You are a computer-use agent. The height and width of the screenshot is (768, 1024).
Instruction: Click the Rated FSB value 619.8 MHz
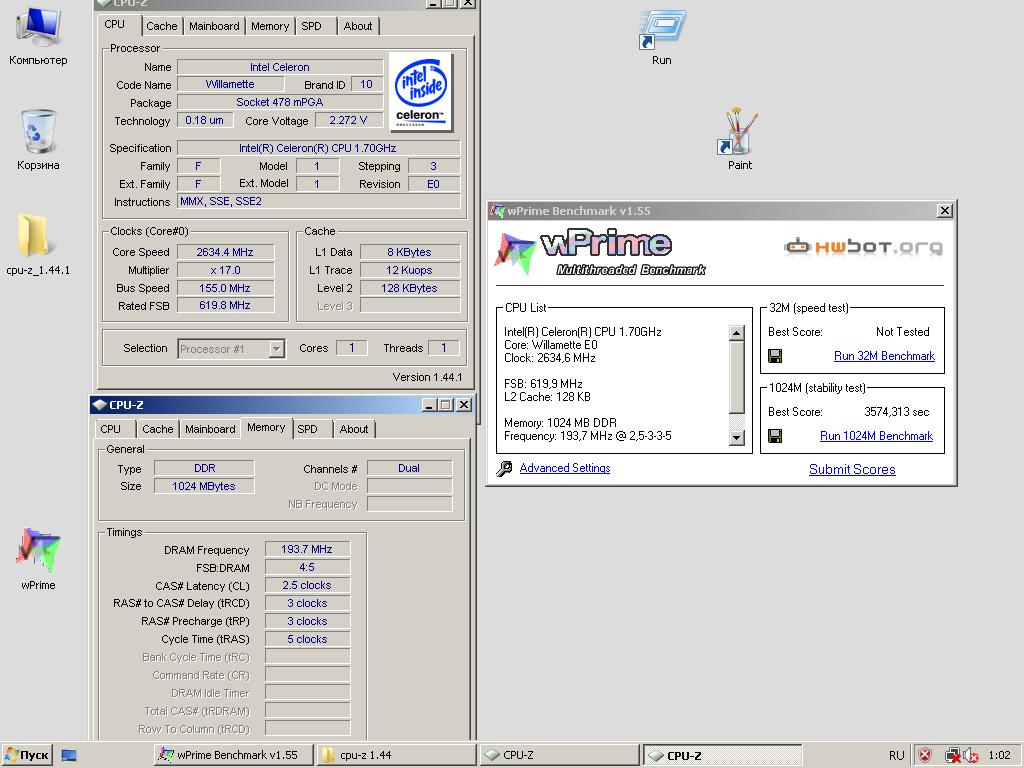click(225, 306)
